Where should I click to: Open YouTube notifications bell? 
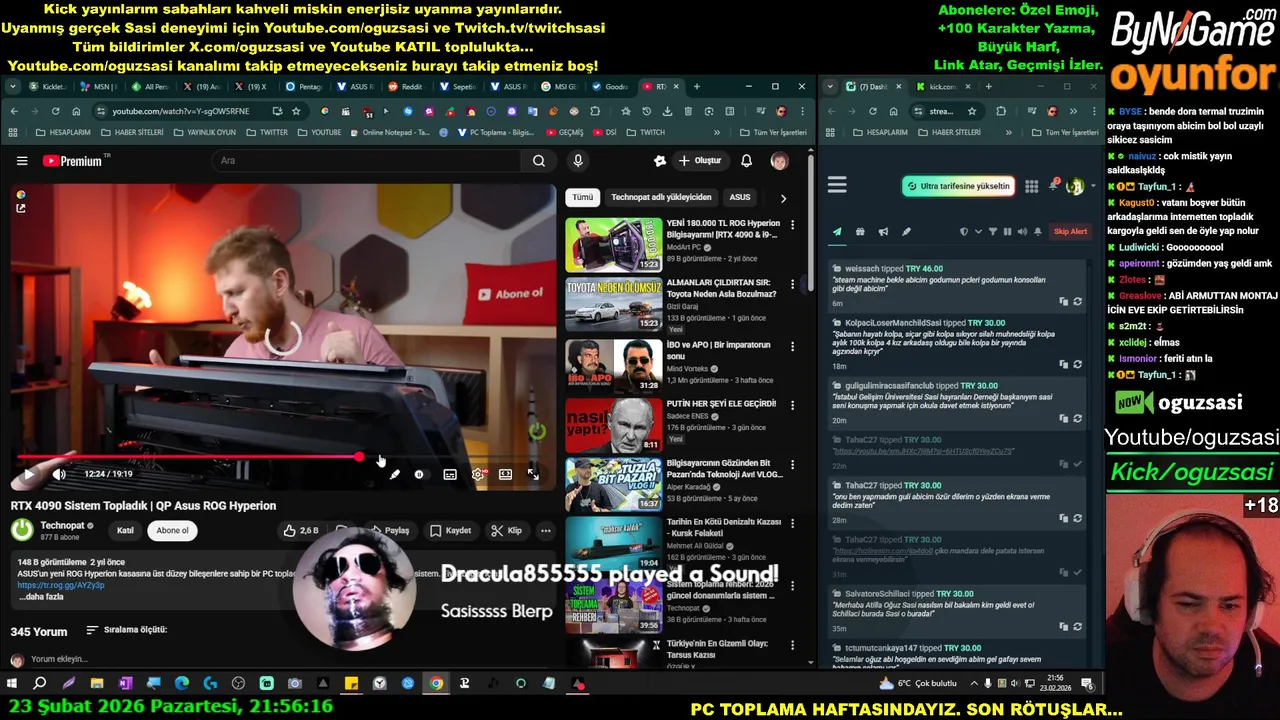[746, 161]
